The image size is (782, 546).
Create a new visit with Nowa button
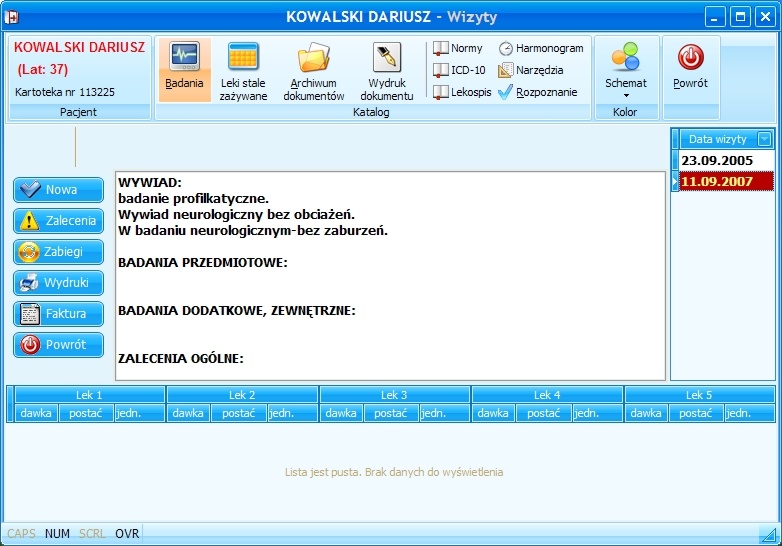click(x=58, y=189)
